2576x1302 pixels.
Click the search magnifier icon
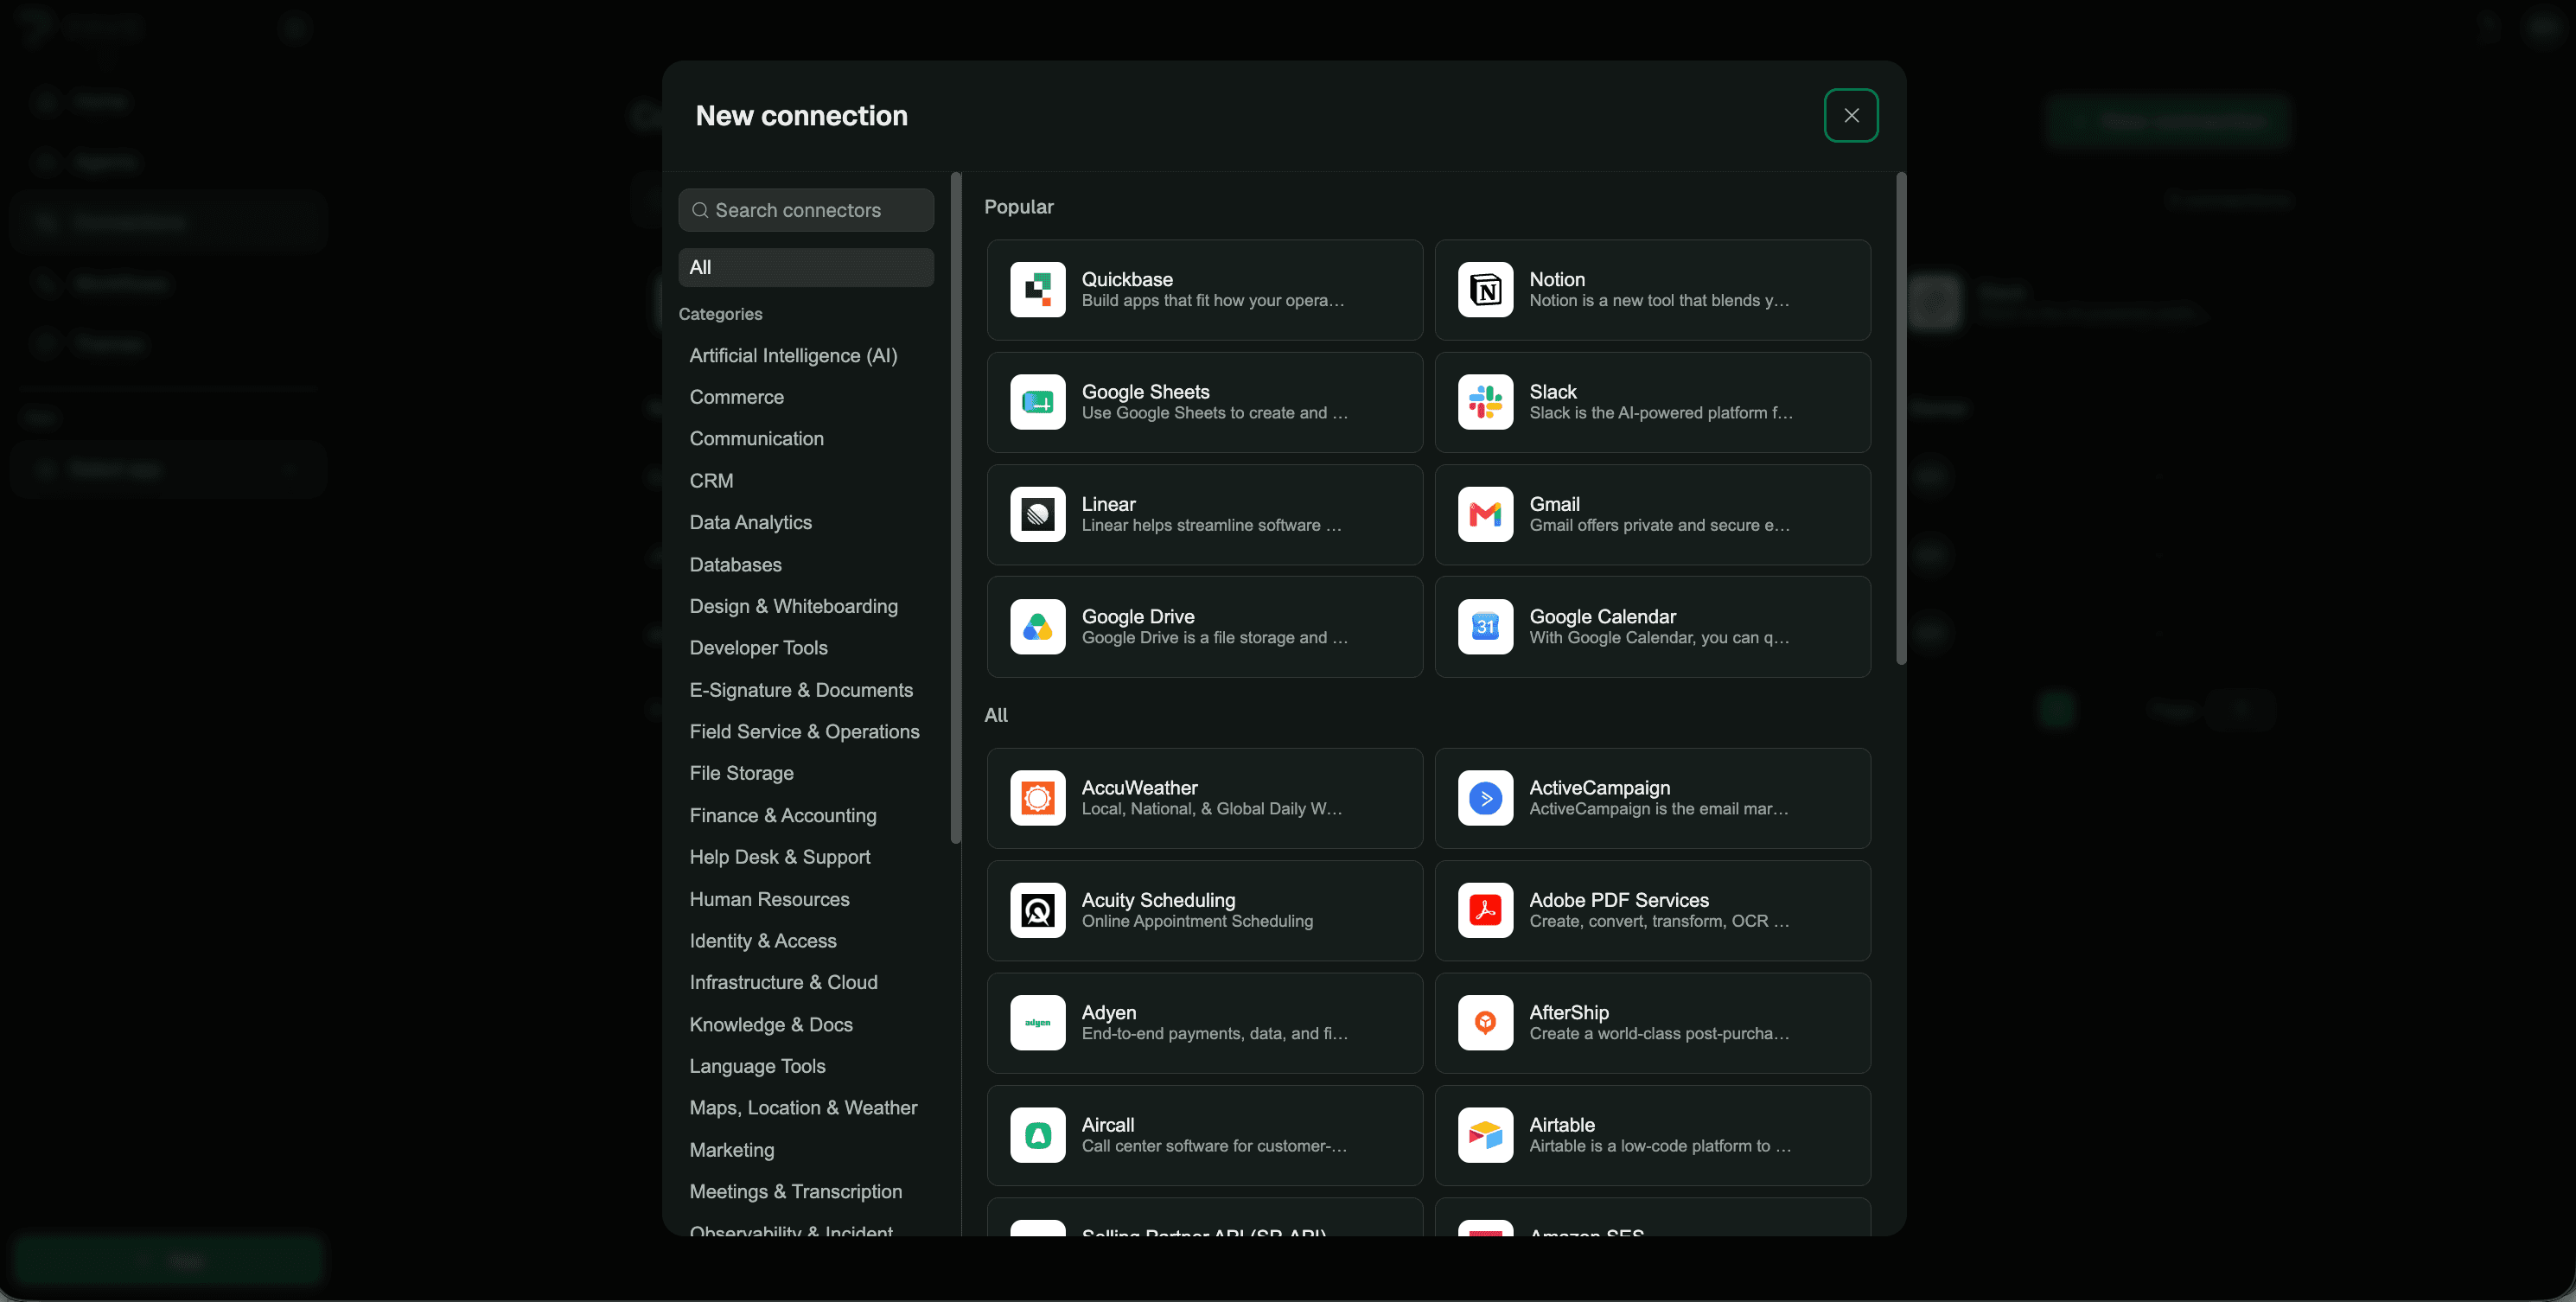coord(700,210)
